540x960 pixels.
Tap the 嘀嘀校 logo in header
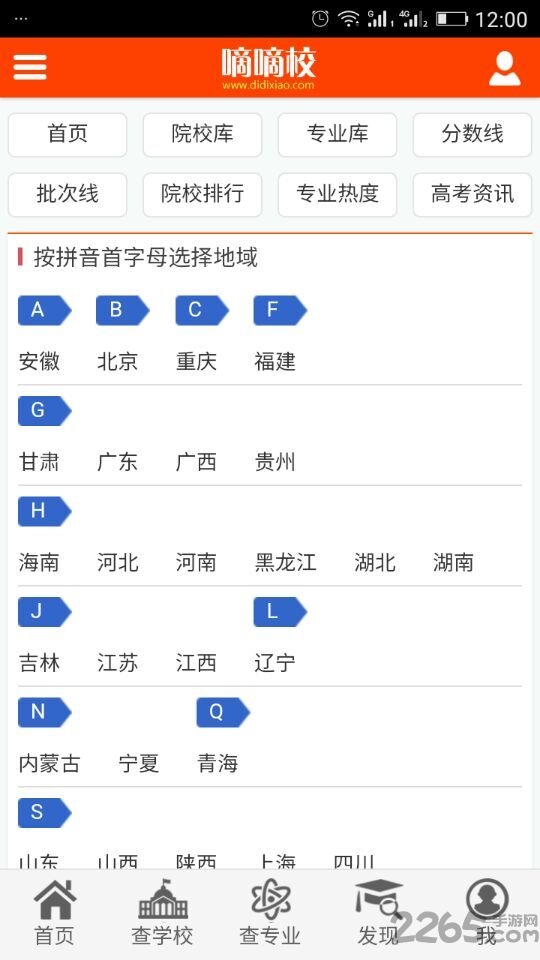coord(269,69)
